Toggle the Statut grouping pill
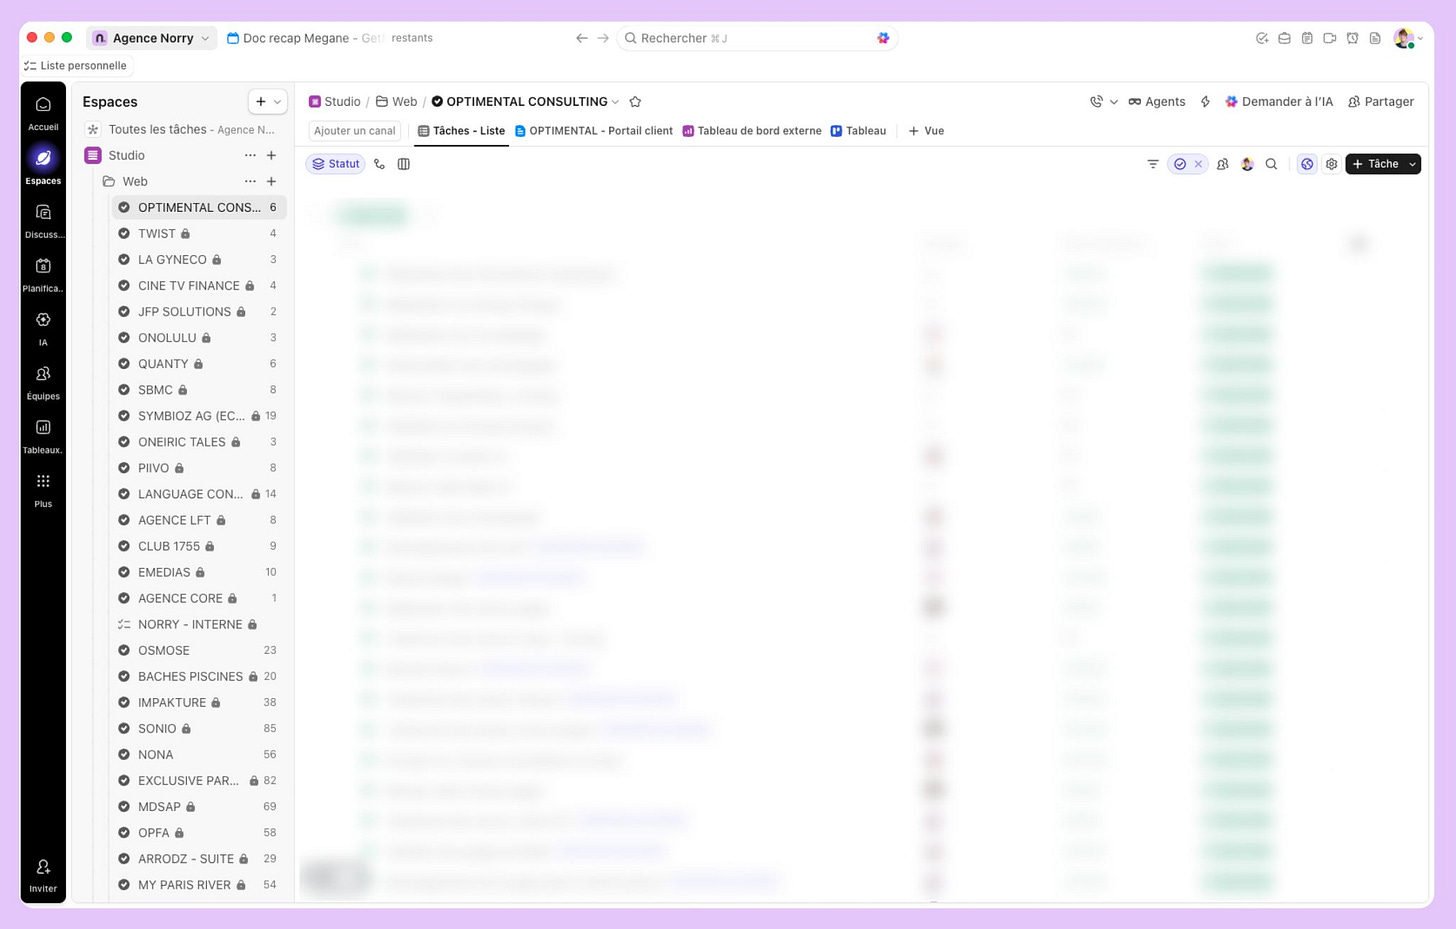The width and height of the screenshot is (1456, 929). coord(336,164)
